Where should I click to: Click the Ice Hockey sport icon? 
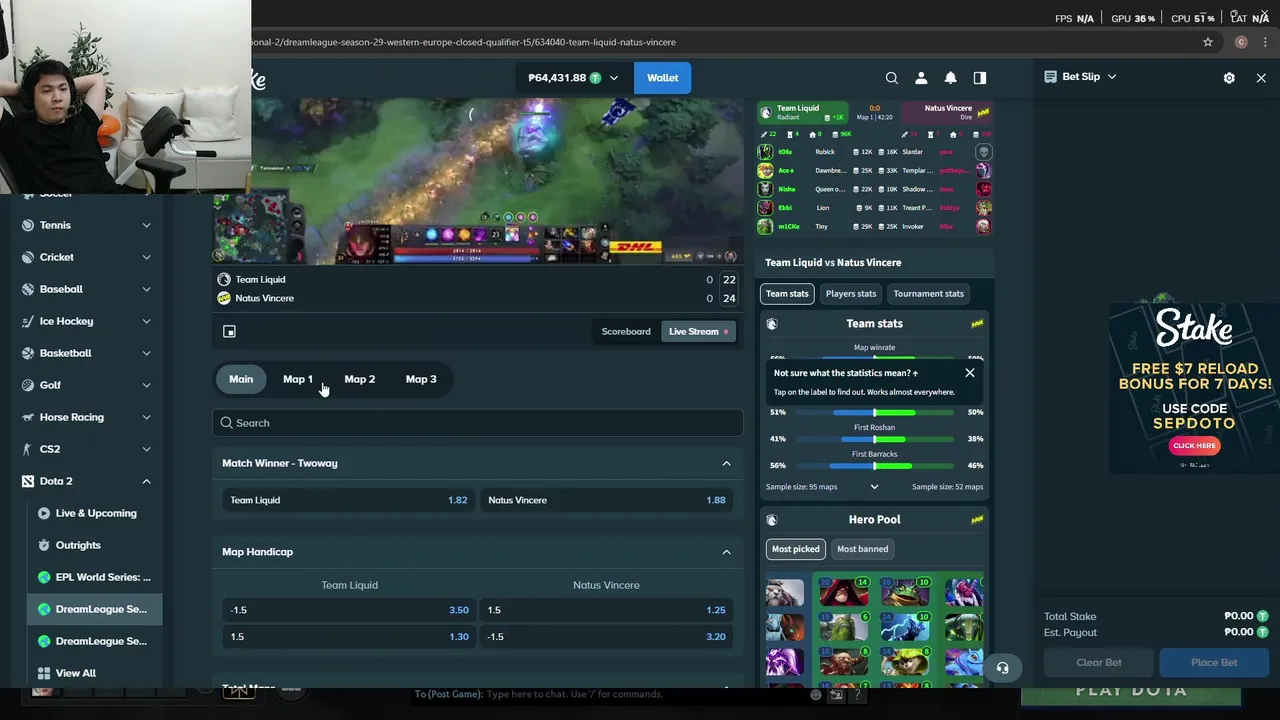pyautogui.click(x=28, y=321)
